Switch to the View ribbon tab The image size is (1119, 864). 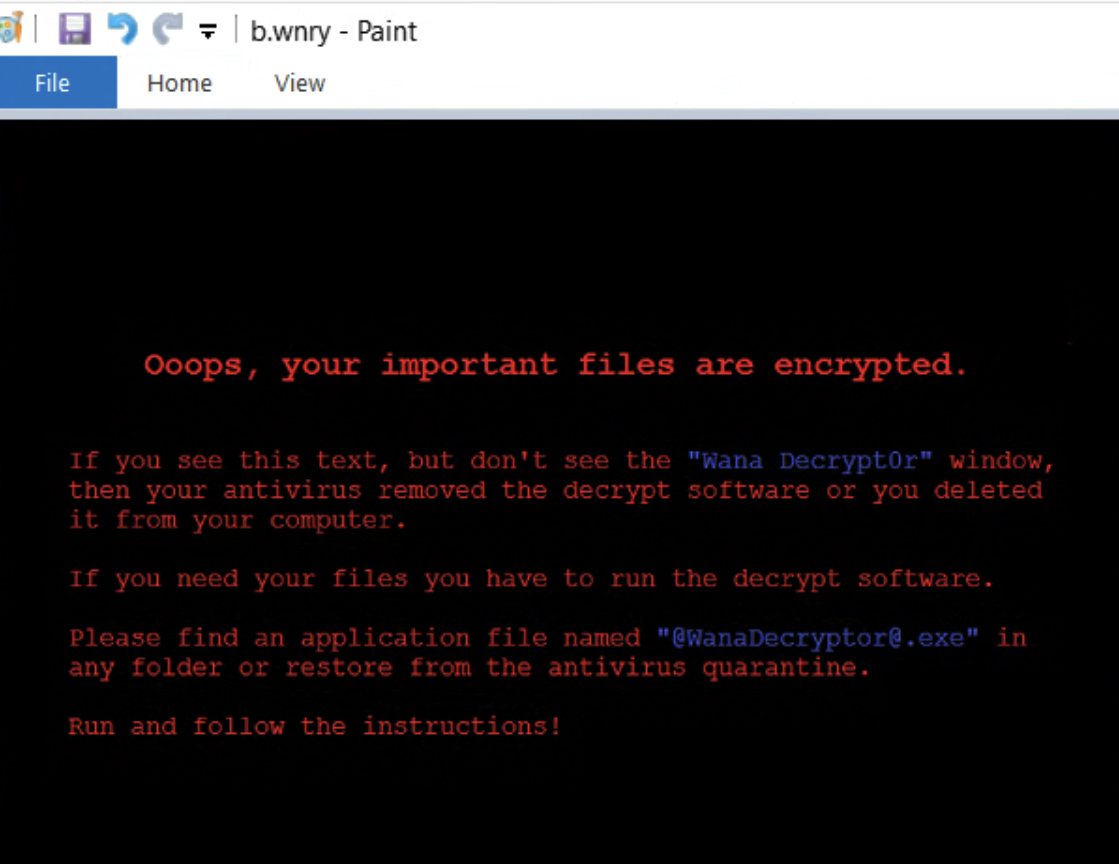click(300, 83)
